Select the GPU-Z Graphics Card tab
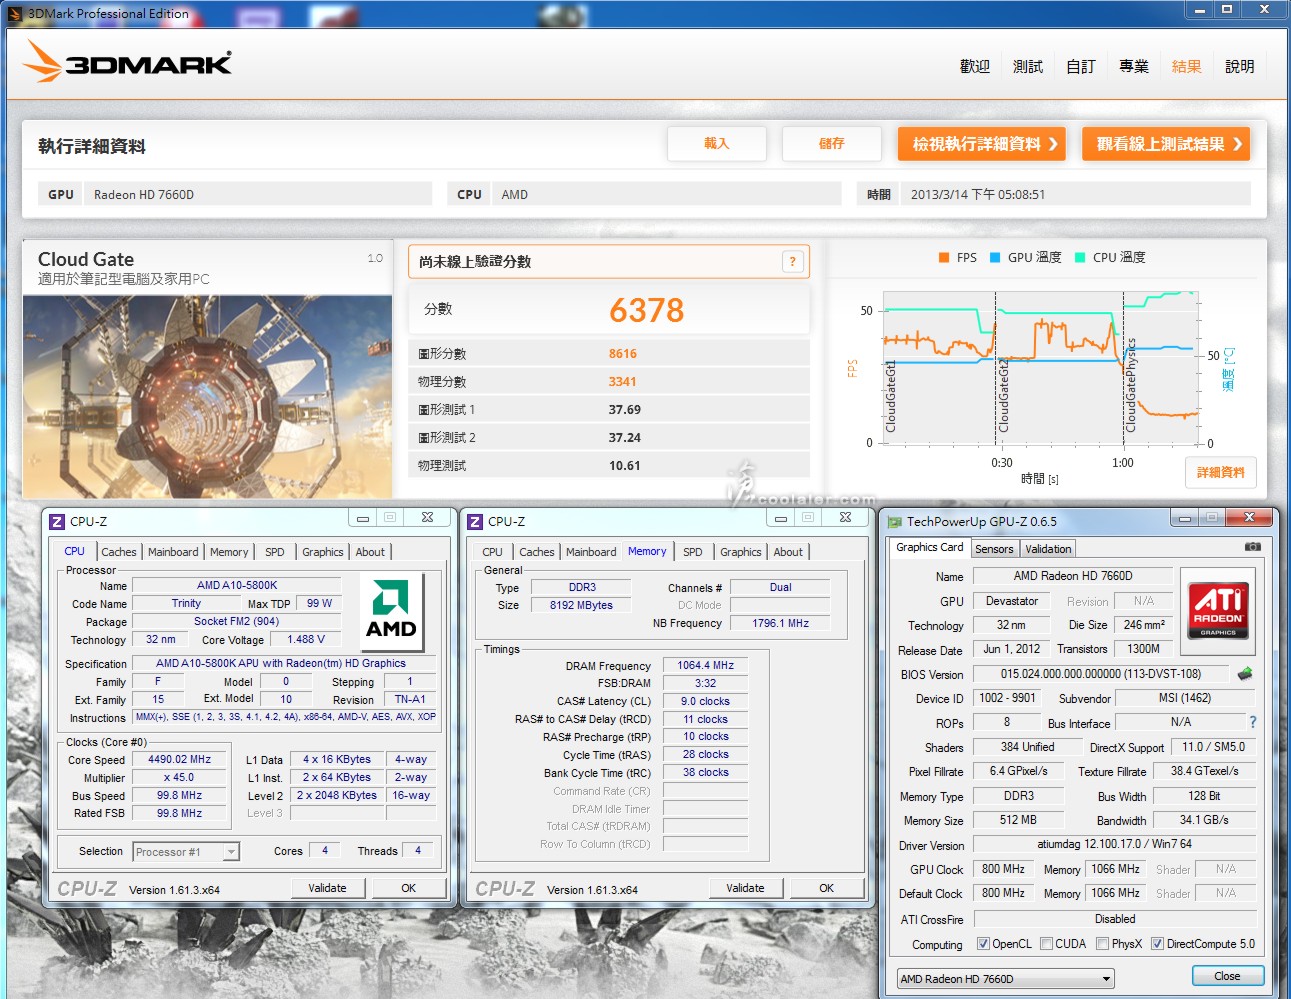 point(930,548)
